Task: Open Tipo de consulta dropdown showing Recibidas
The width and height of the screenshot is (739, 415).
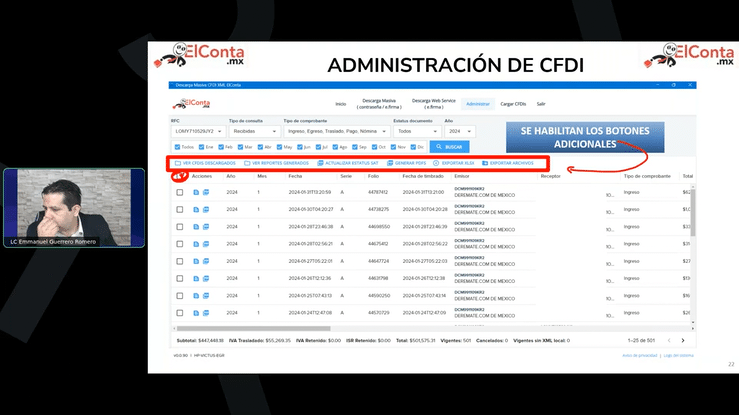Action: click(x=255, y=131)
